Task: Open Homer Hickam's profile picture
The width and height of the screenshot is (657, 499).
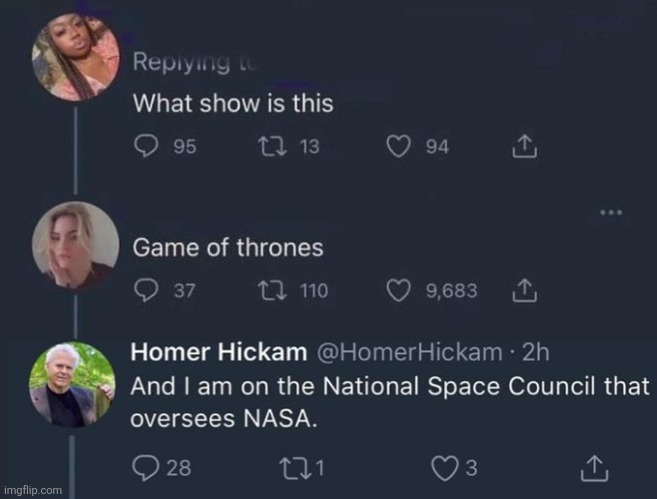Action: click(x=75, y=385)
